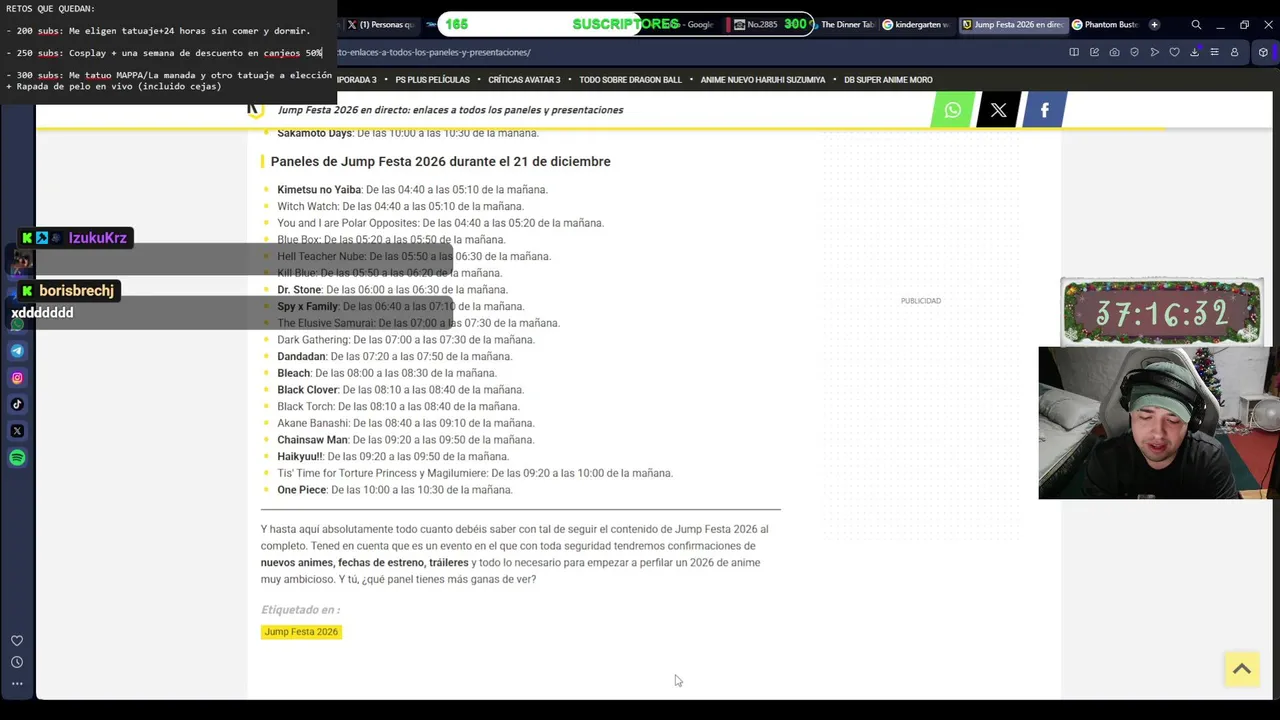1280x720 pixels.
Task: Click the PUBLICIDAD ad label
Action: pyautogui.click(x=921, y=301)
